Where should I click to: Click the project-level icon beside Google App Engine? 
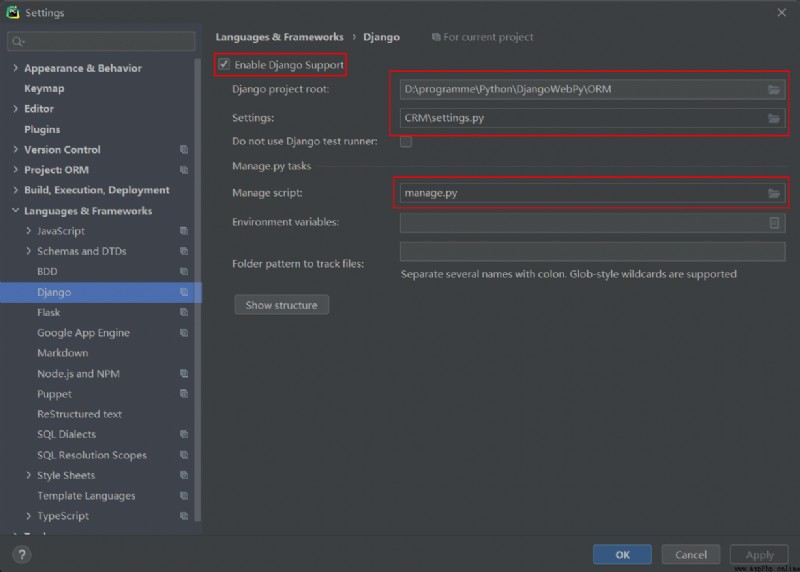(x=184, y=333)
